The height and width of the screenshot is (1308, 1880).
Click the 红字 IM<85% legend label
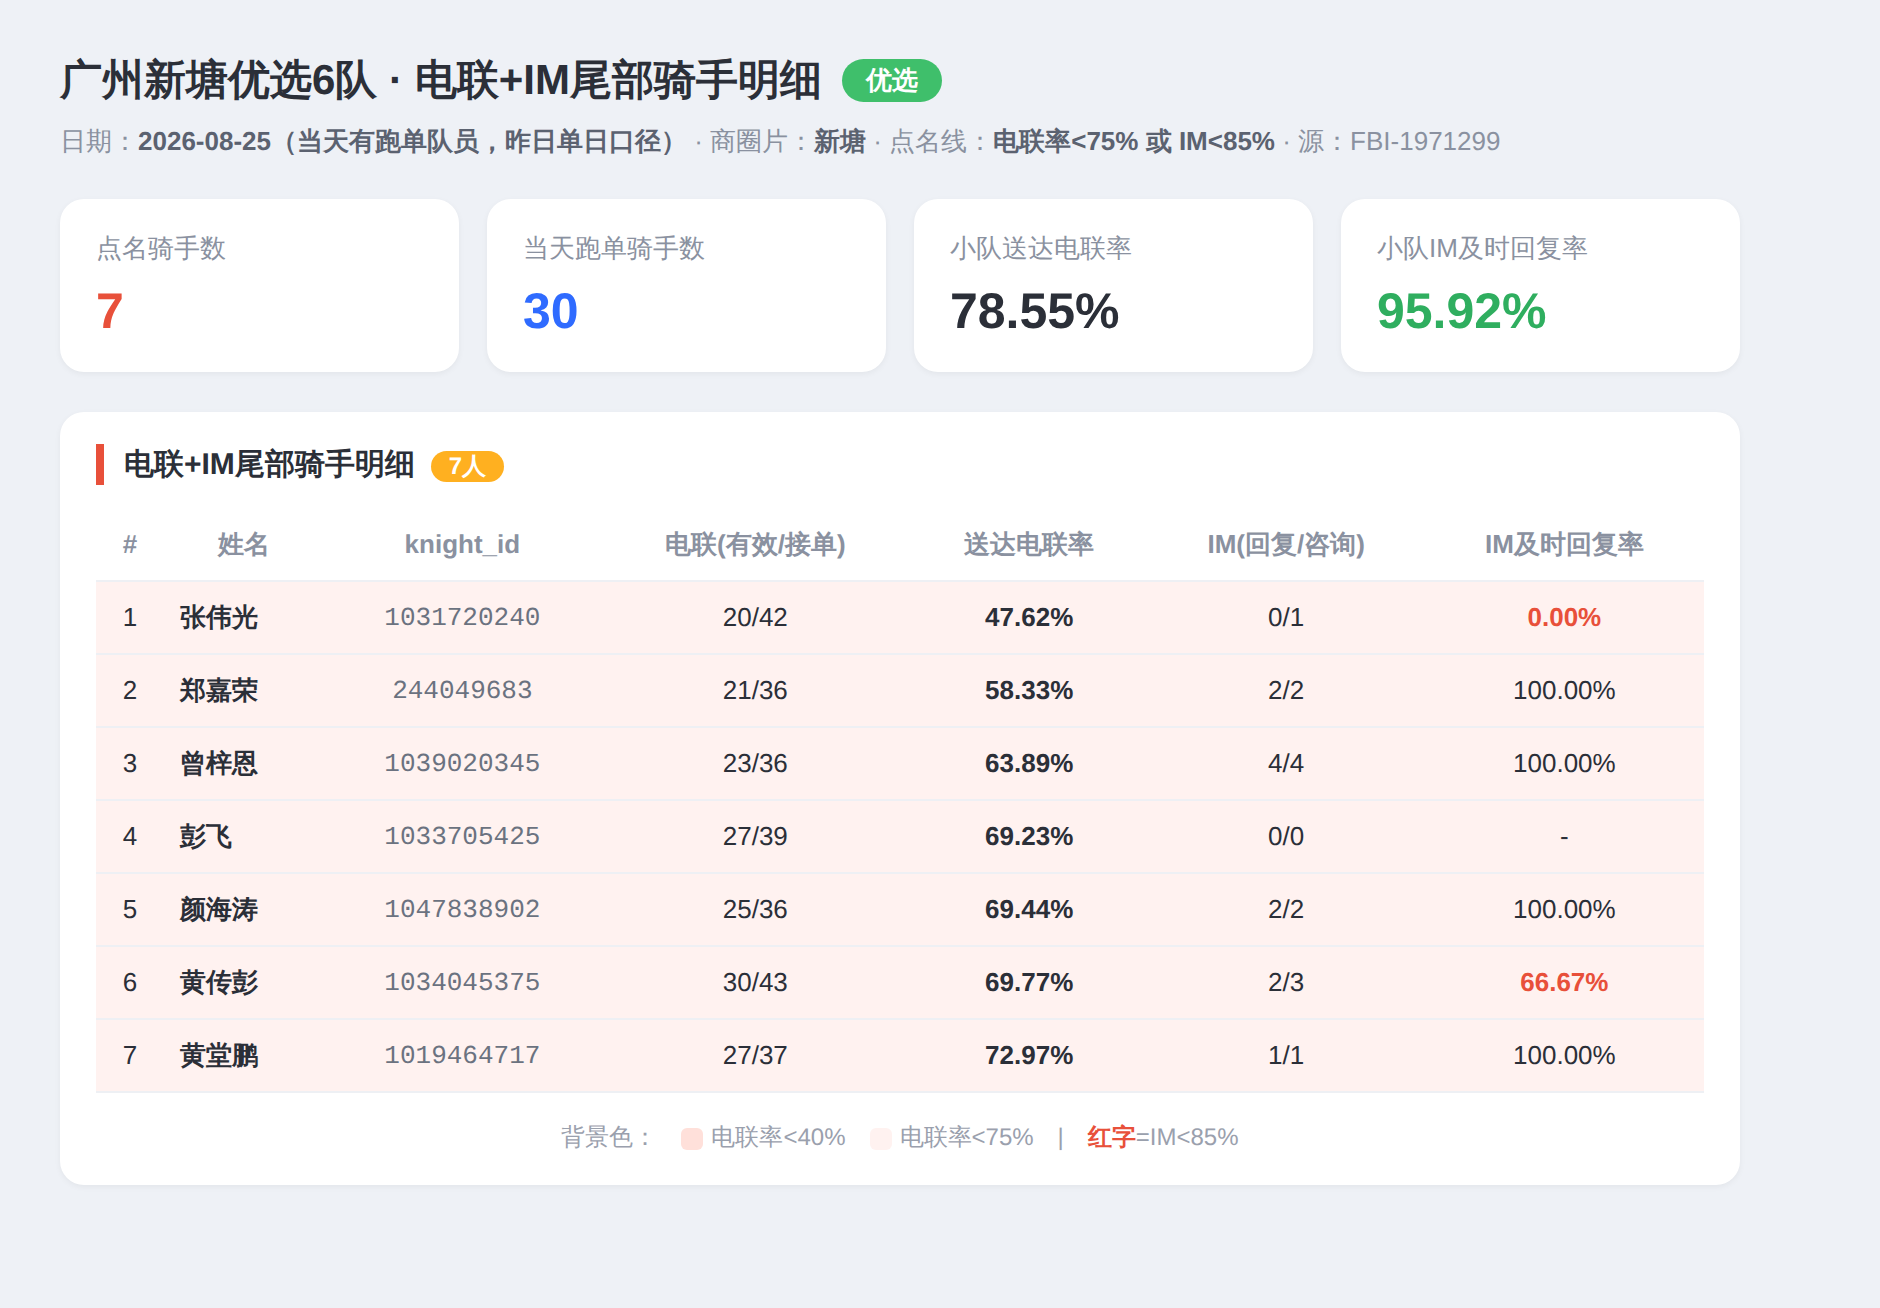[x=1162, y=1137]
